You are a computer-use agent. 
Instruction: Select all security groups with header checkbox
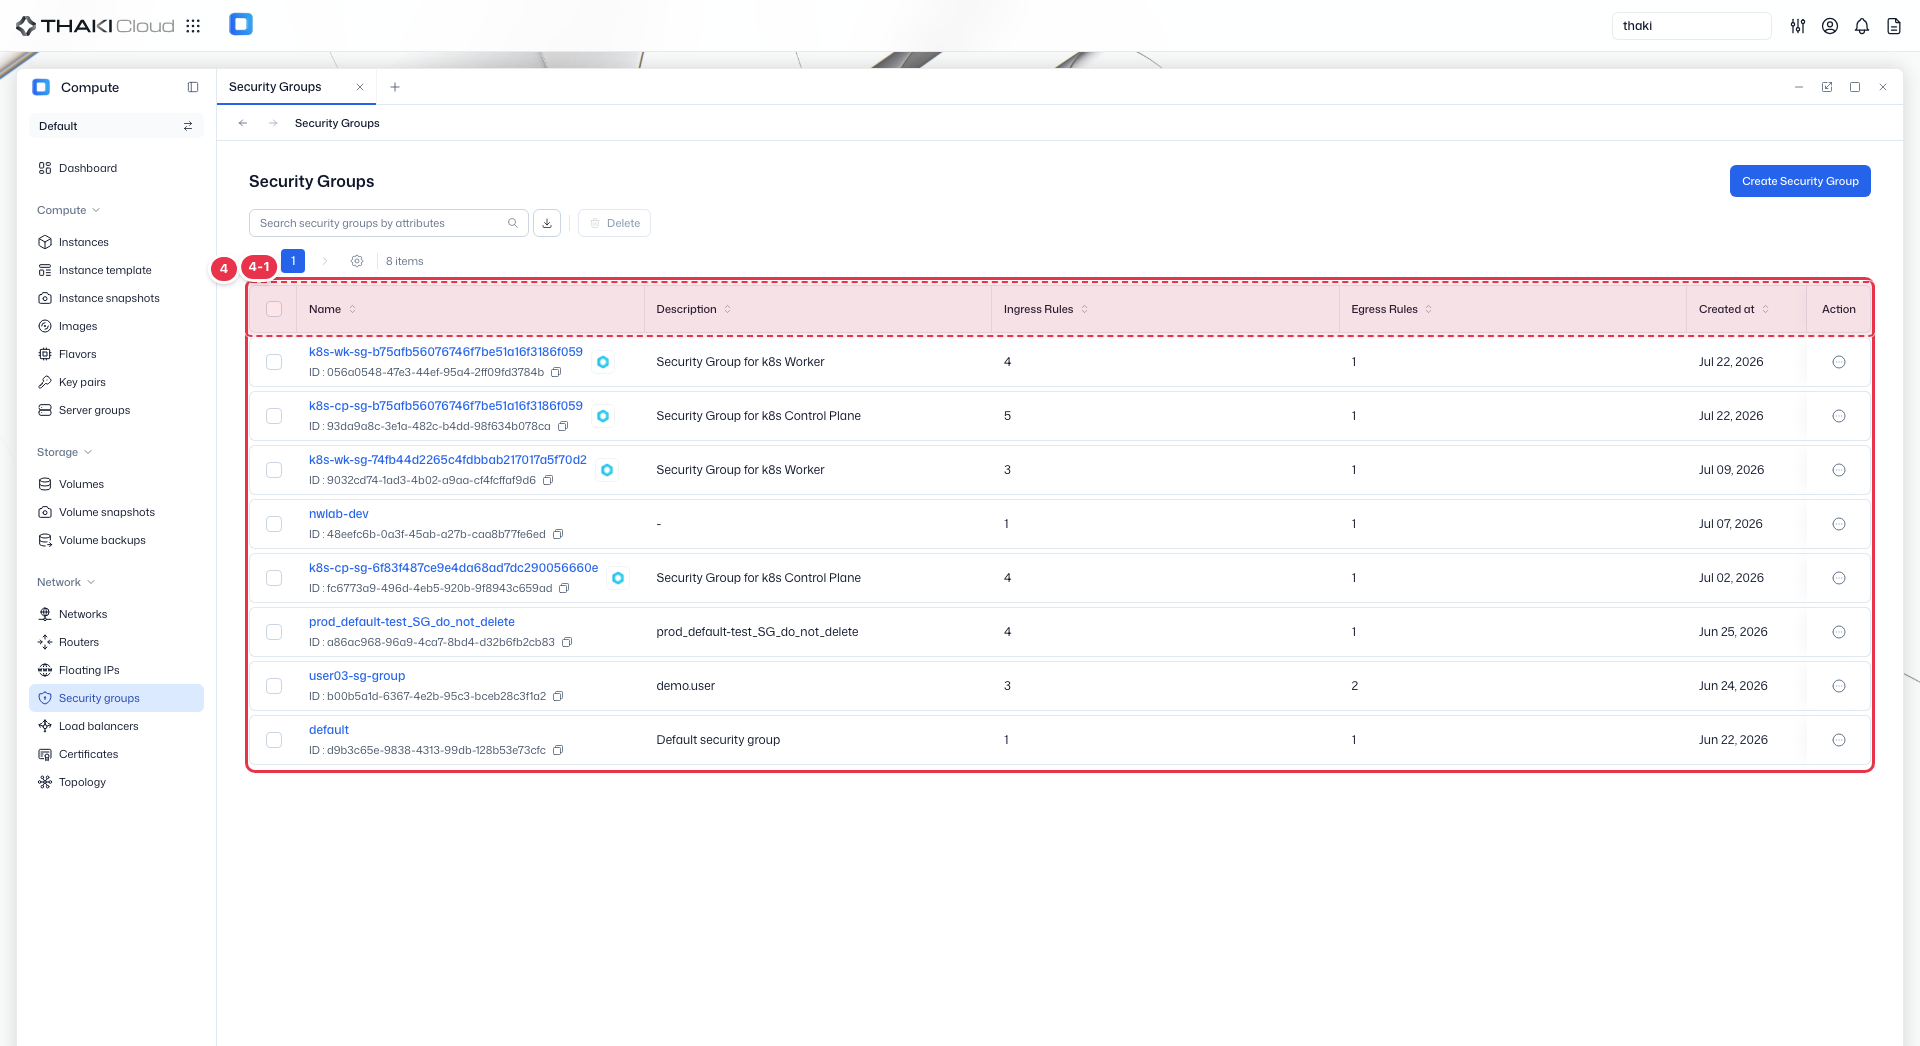(274, 309)
